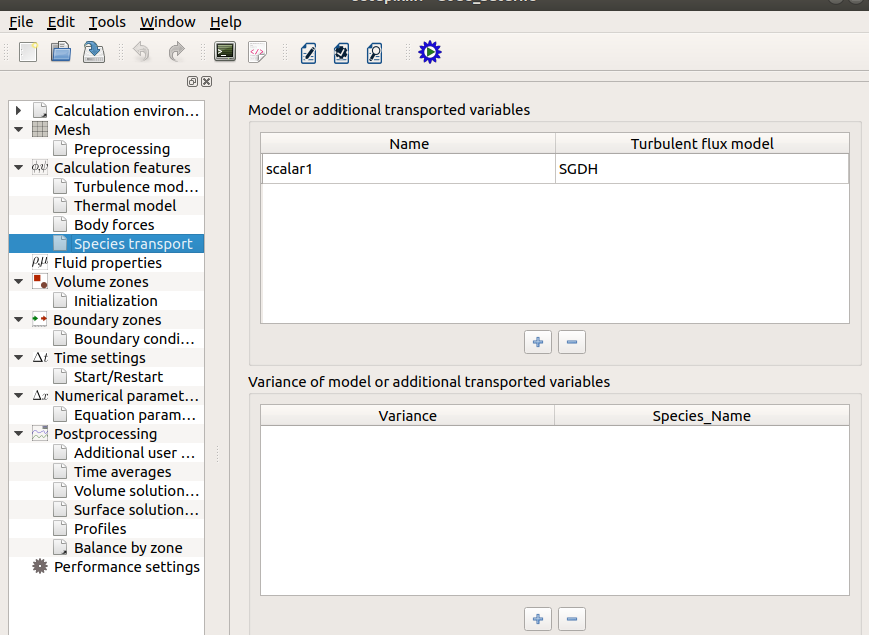869x635 pixels.
Task: Go to the Turbulence models page
Action: pyautogui.click(x=135, y=187)
